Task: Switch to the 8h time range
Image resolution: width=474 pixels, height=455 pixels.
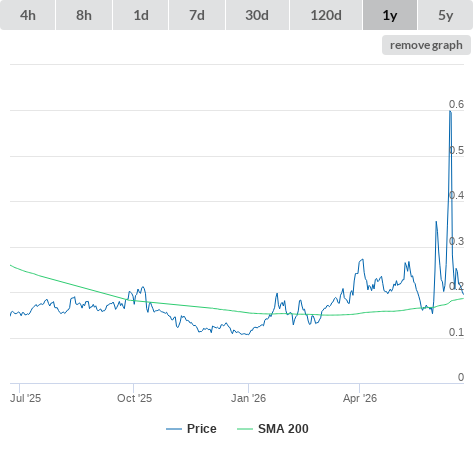Action: [x=84, y=15]
